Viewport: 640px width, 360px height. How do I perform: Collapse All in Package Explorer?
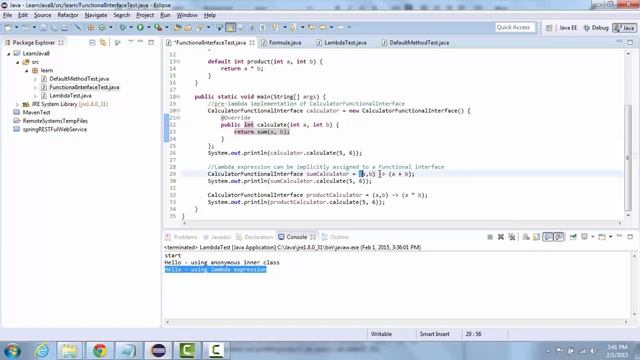[92, 42]
